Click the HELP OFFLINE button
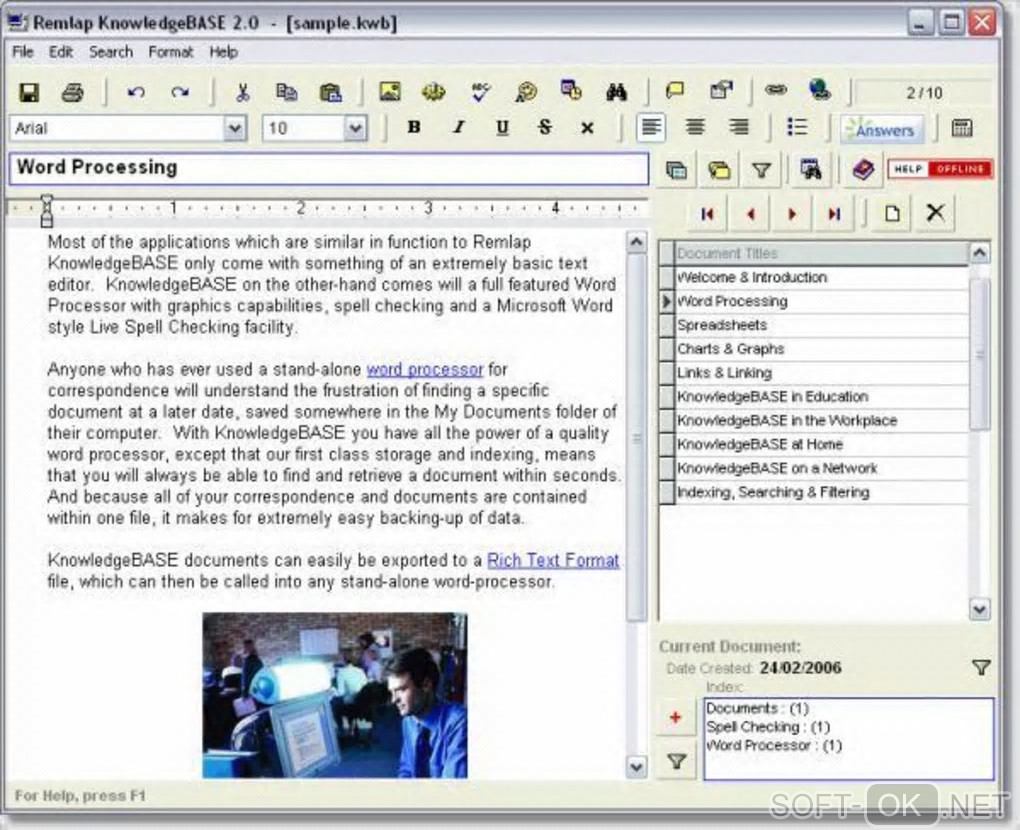 tap(940, 169)
